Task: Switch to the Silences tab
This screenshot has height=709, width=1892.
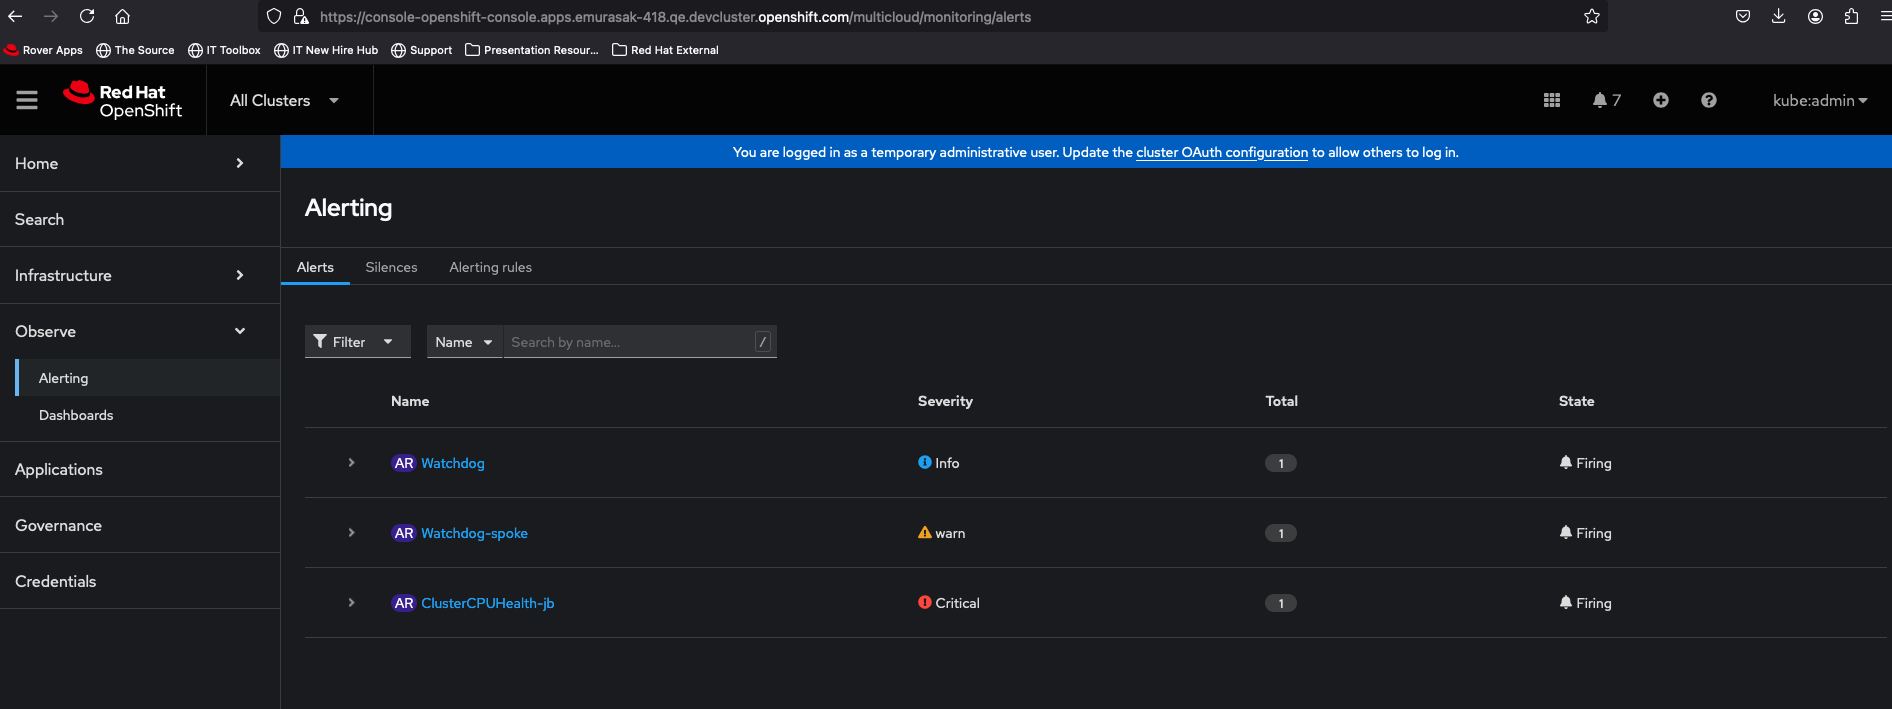Action: [391, 267]
